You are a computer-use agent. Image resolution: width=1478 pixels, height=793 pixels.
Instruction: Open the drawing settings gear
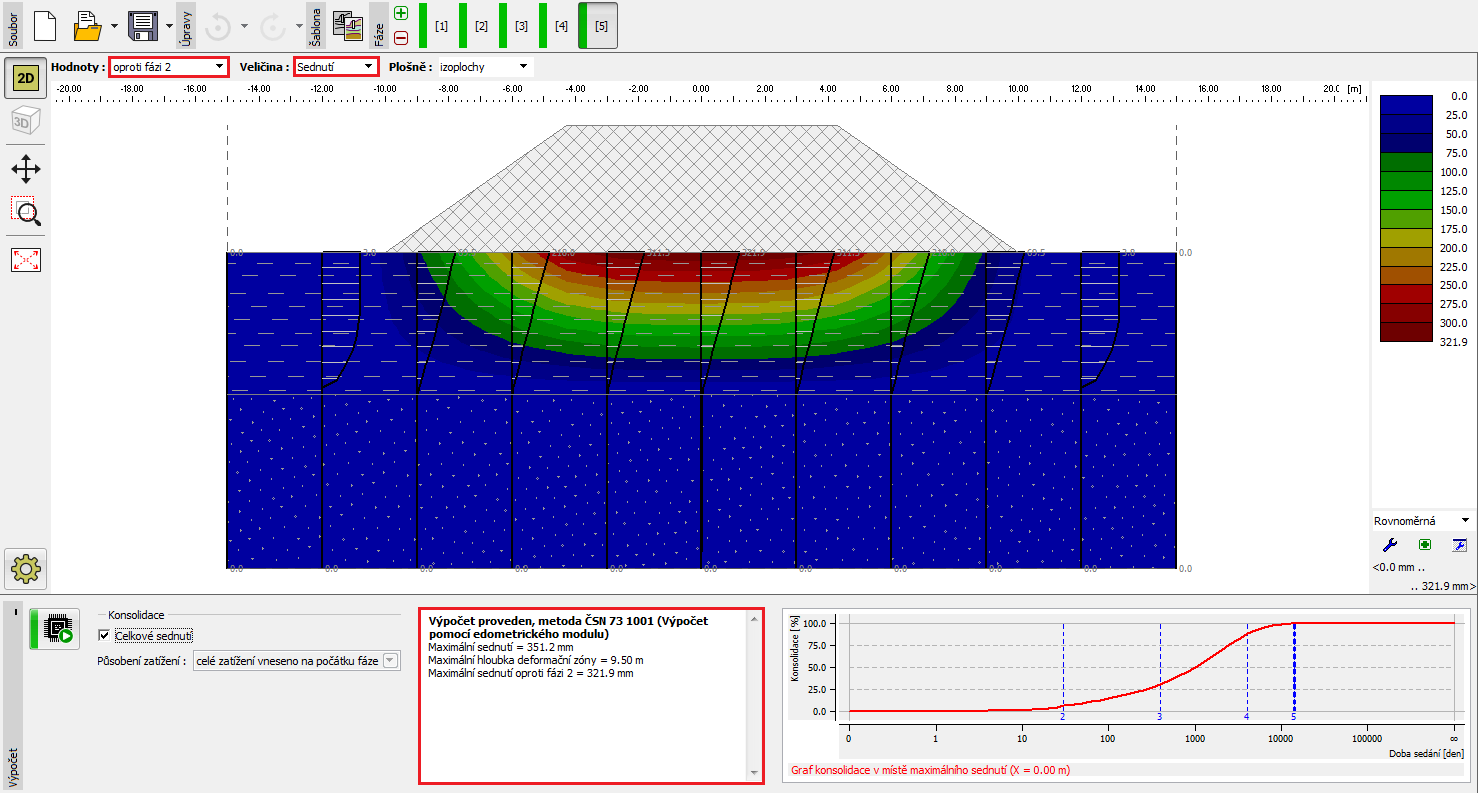point(25,569)
